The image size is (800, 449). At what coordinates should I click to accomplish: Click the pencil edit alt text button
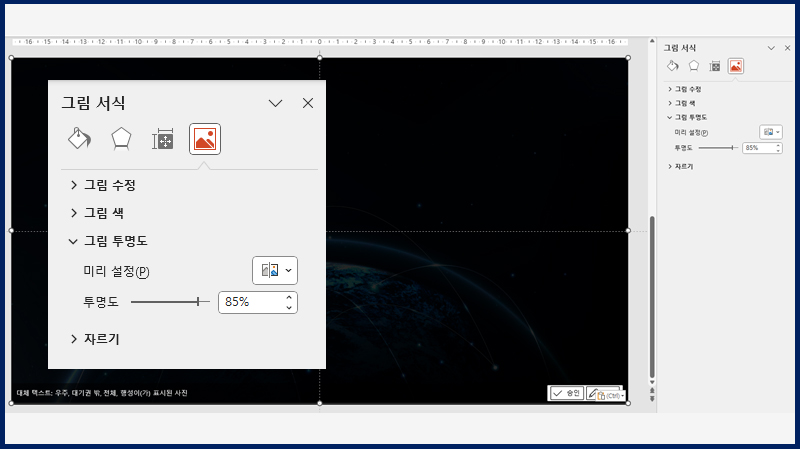[592, 393]
